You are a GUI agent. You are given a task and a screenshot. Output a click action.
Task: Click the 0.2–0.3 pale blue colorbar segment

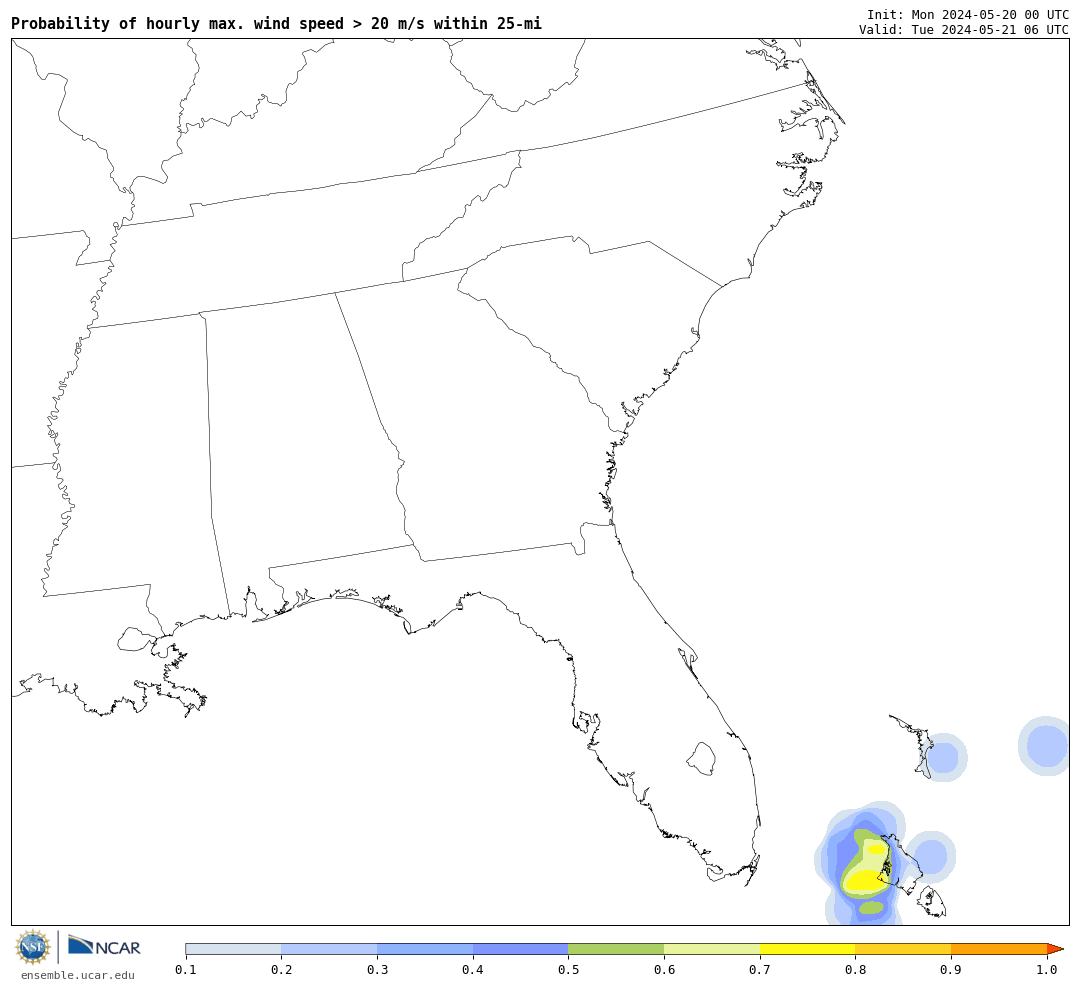pyautogui.click(x=329, y=949)
